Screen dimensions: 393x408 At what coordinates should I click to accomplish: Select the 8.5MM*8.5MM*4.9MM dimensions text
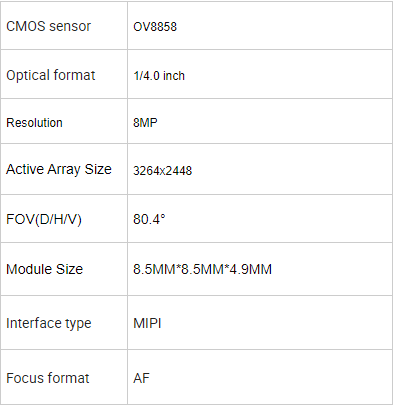(203, 269)
